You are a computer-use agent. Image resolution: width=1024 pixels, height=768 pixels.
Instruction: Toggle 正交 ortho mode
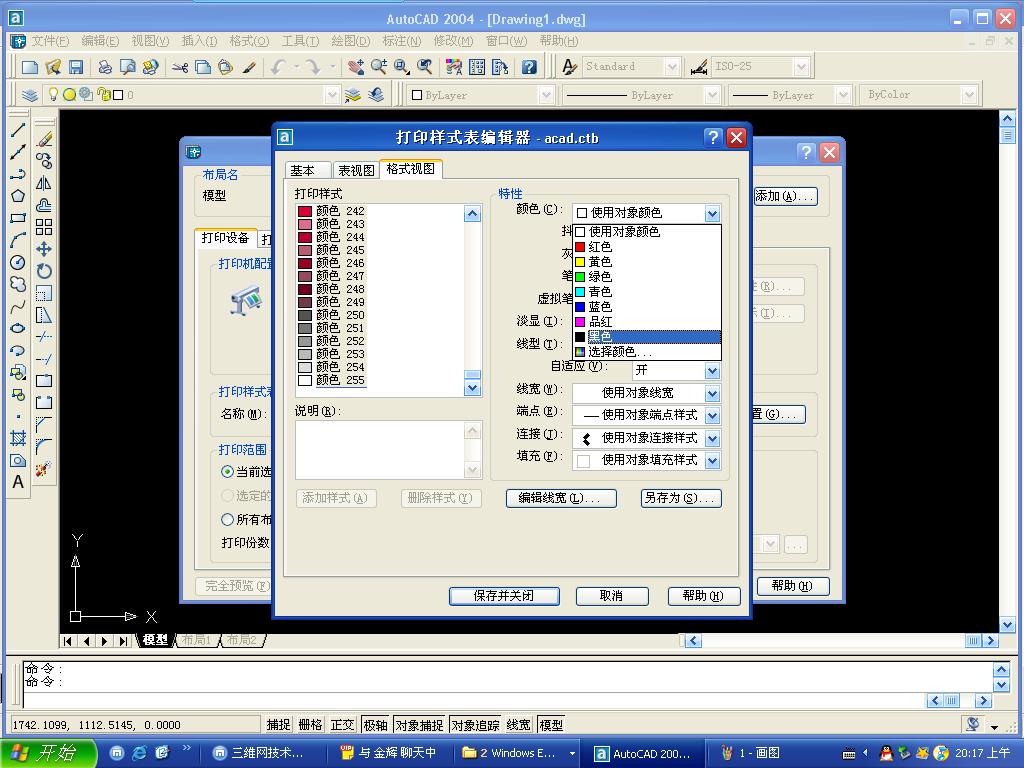(342, 725)
